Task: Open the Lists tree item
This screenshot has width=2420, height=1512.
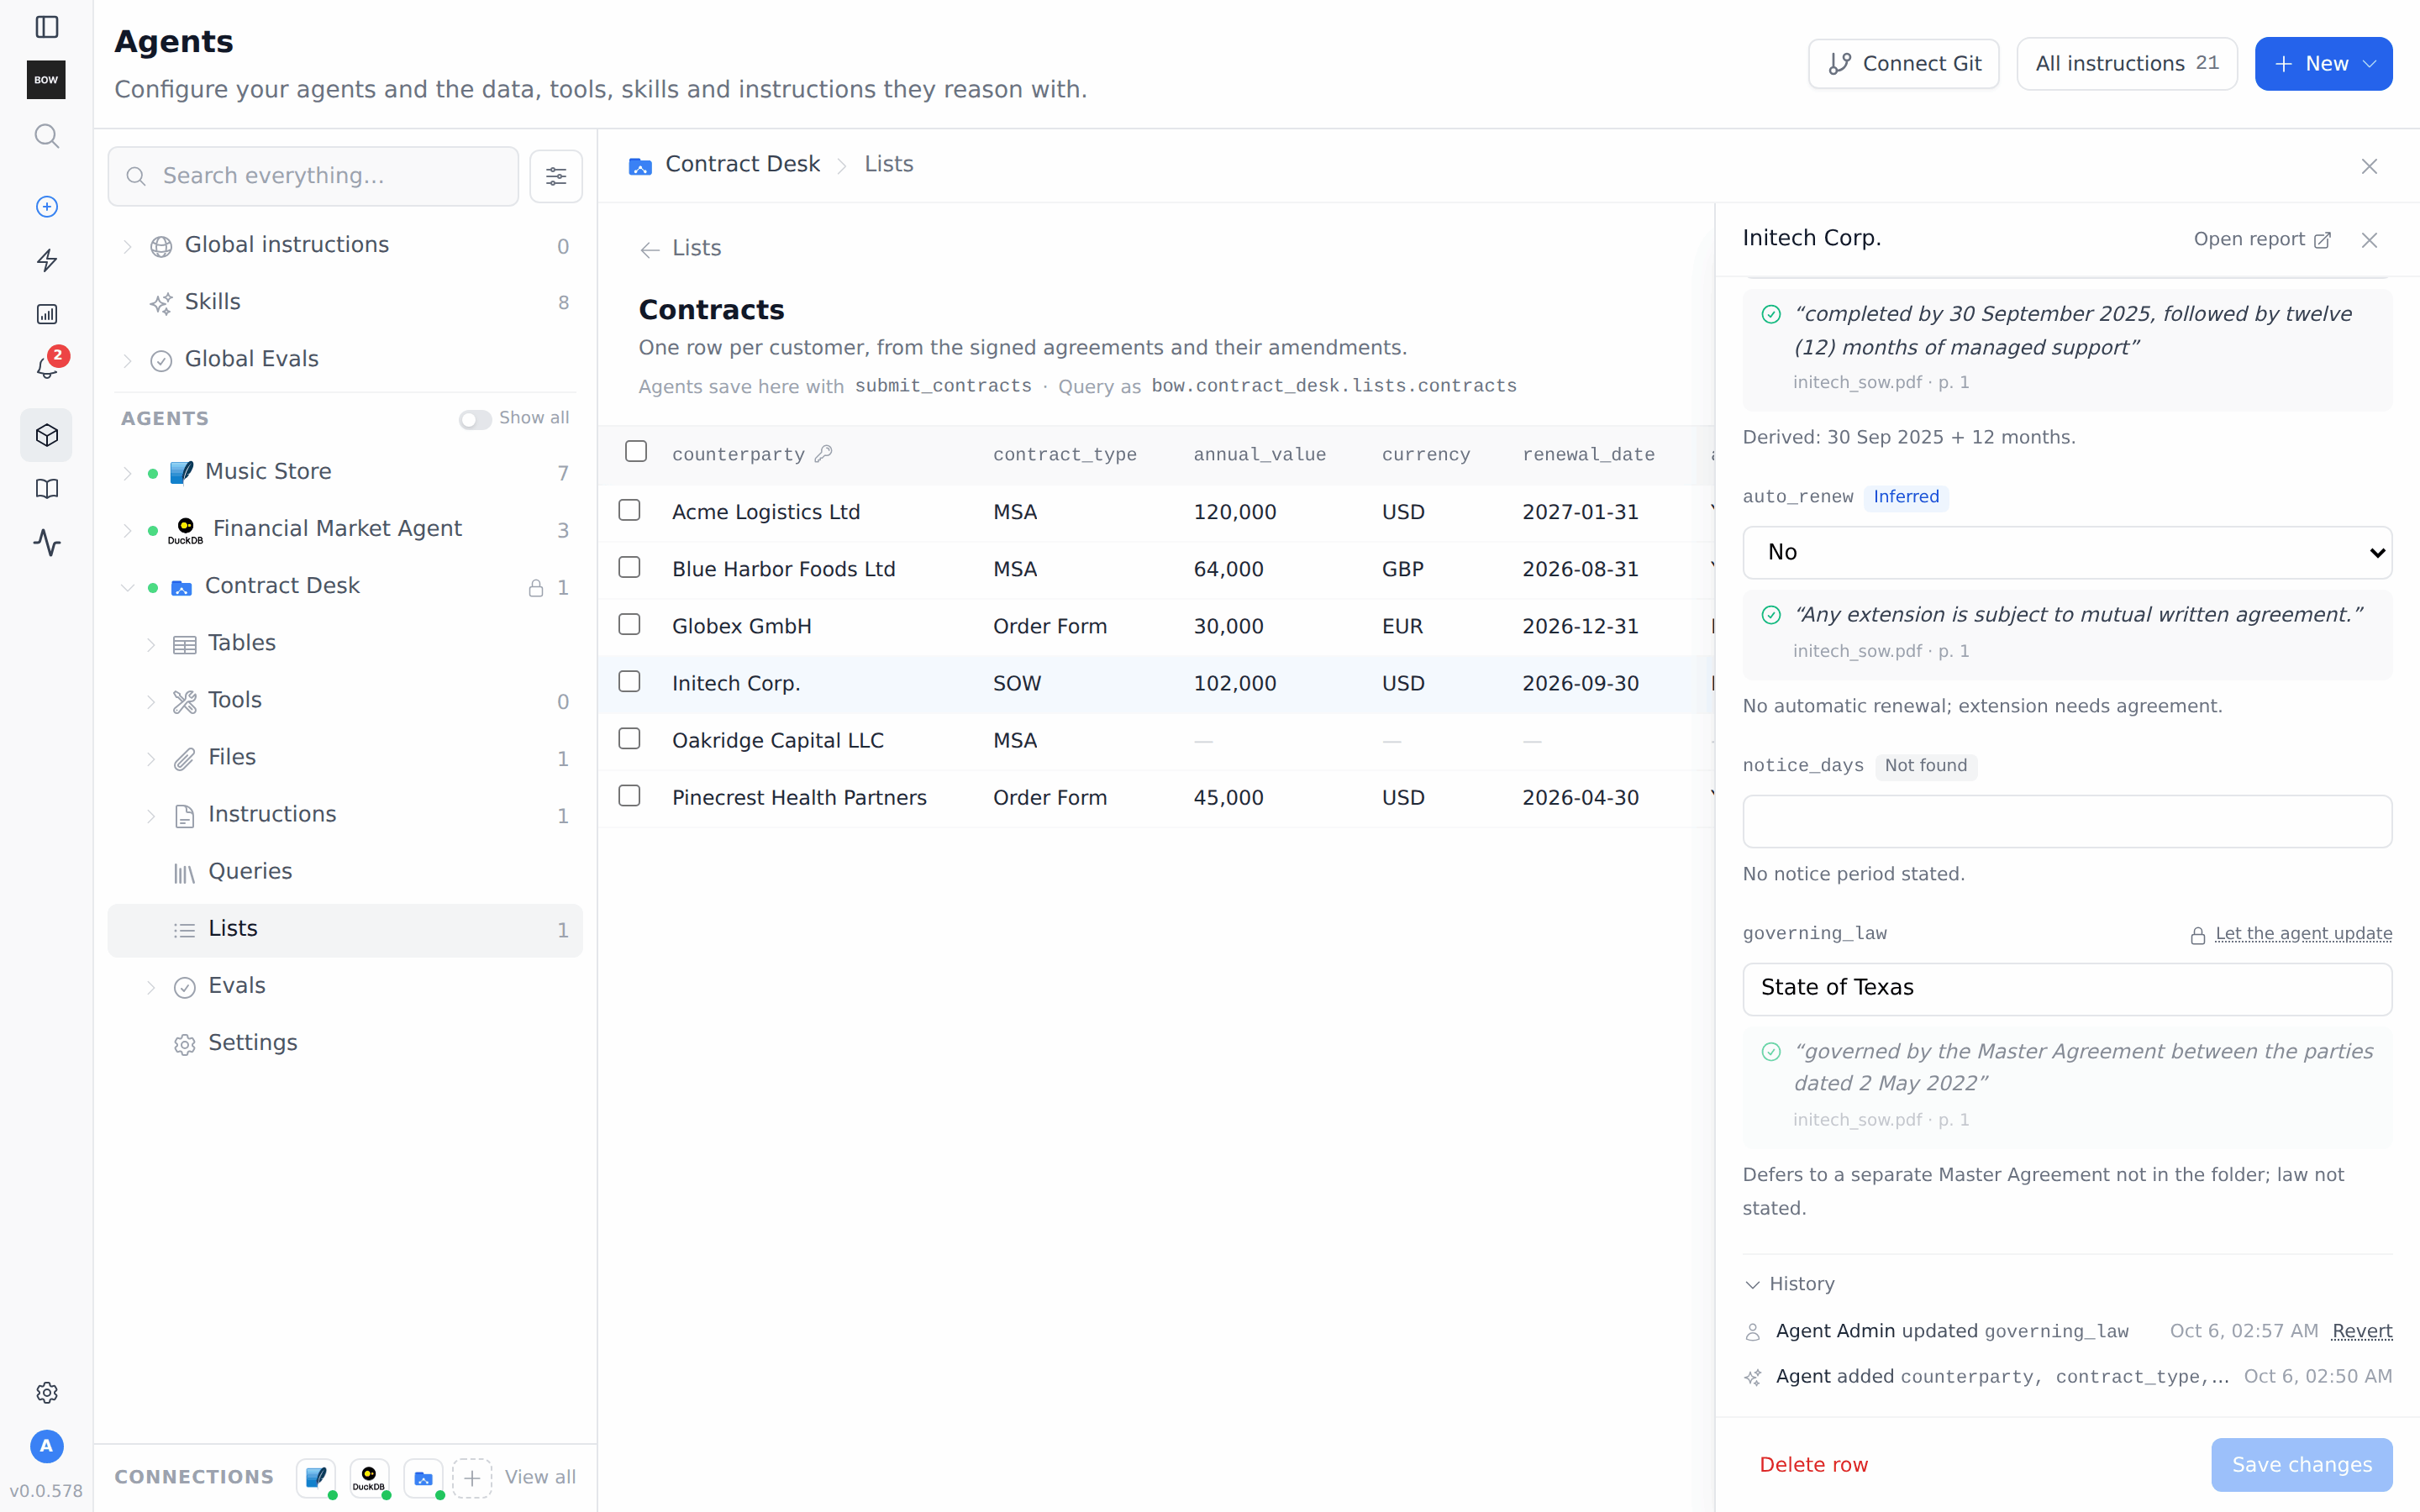Action: tap(345, 930)
